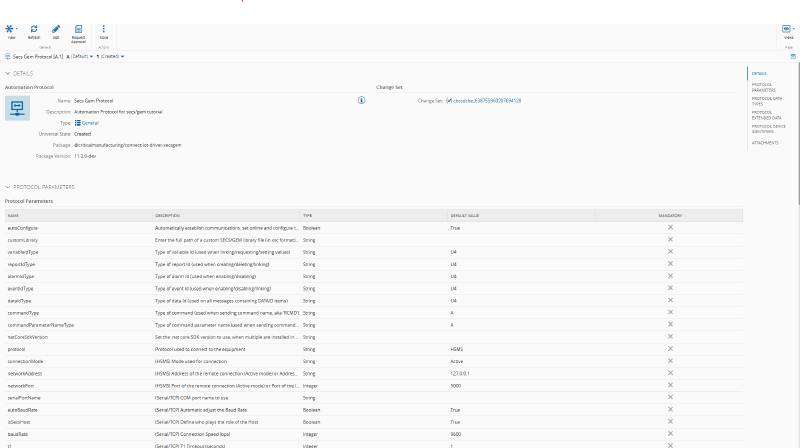The width and height of the screenshot is (800, 448).
Task: Click the mandatory X icon for networkPort
Action: pos(670,385)
